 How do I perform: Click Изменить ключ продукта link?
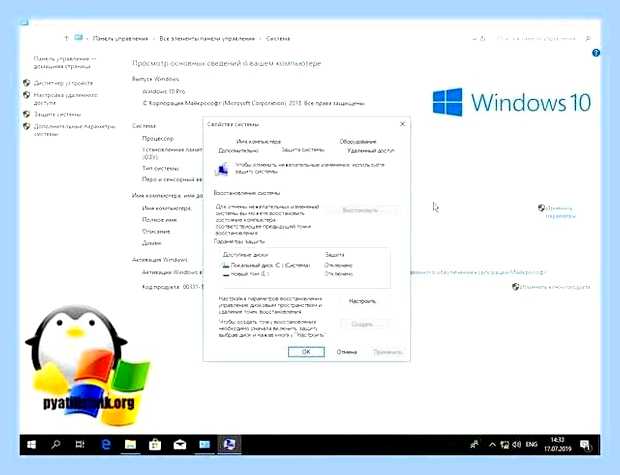(555, 287)
